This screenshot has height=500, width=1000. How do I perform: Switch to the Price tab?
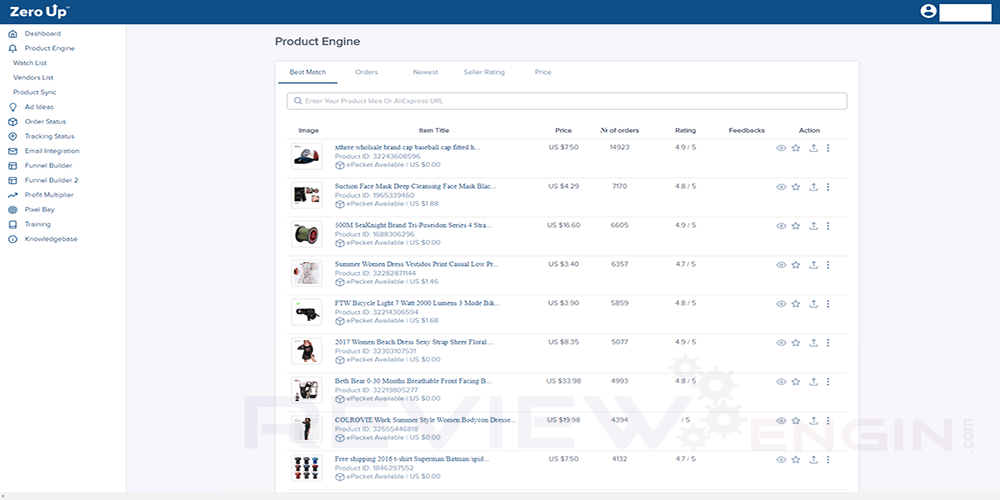tap(543, 72)
